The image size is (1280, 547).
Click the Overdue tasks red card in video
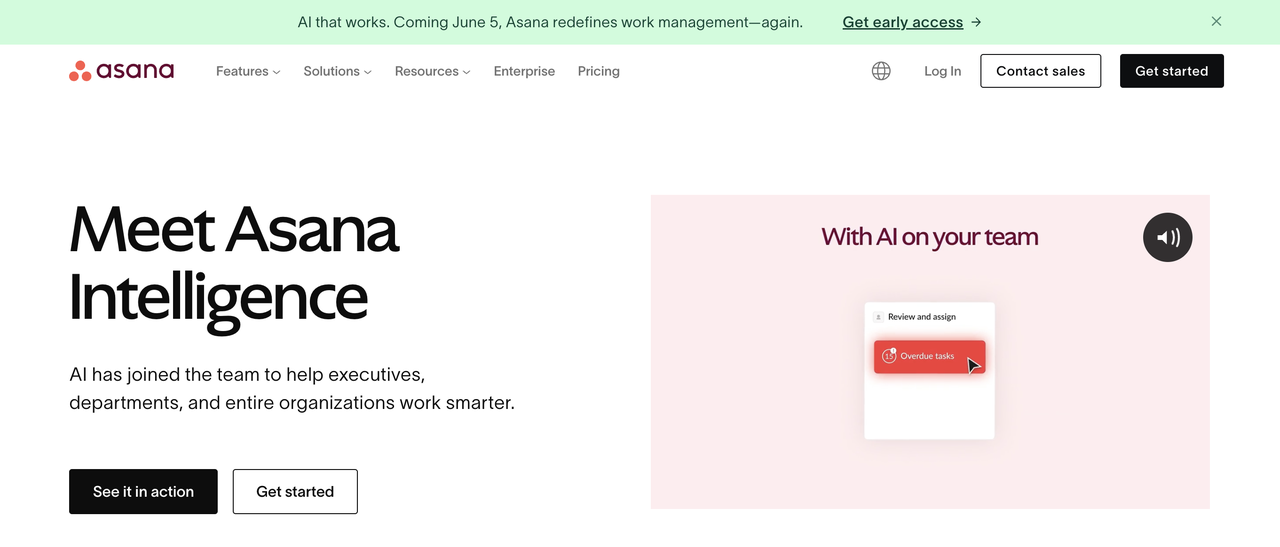(x=930, y=356)
